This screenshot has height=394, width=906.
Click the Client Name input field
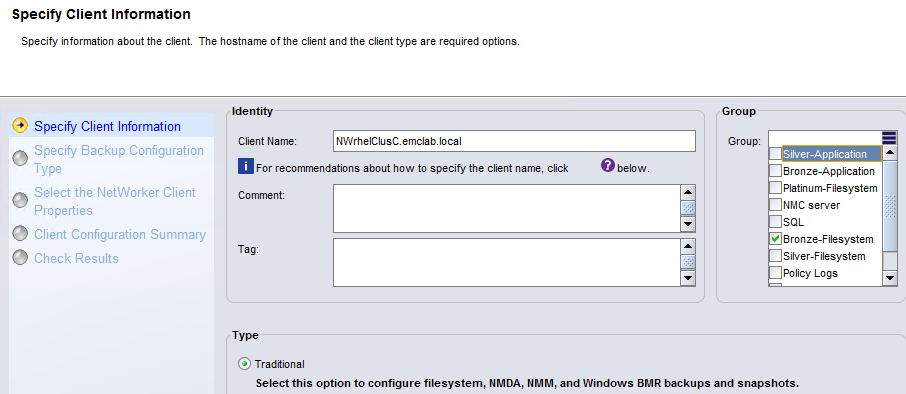514,140
